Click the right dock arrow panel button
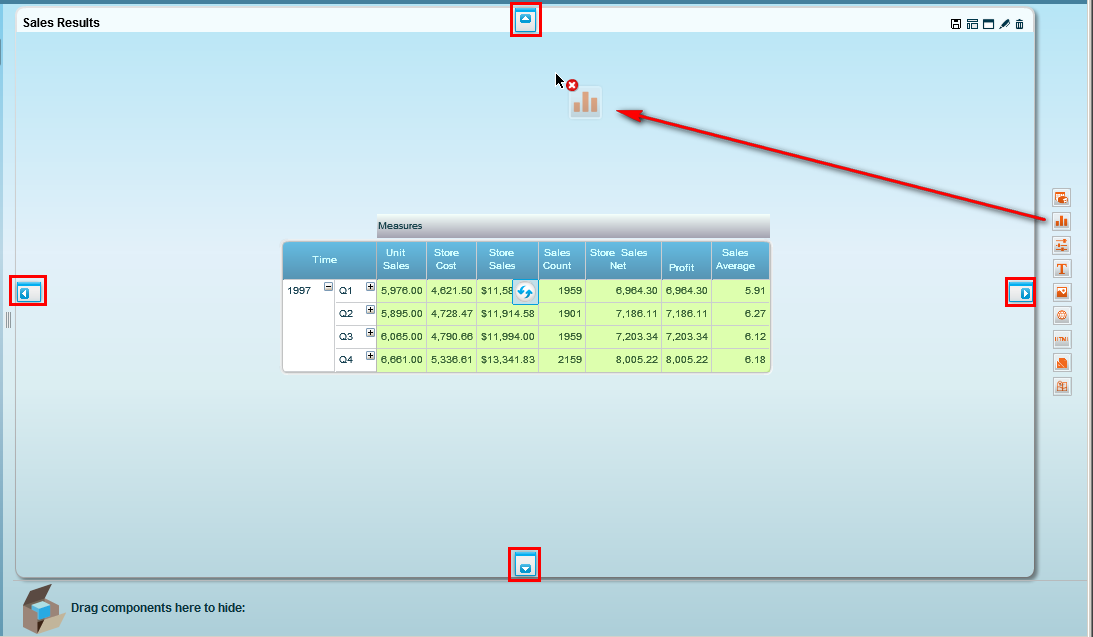Screen dimensions: 1093x637 click(x=1020, y=292)
